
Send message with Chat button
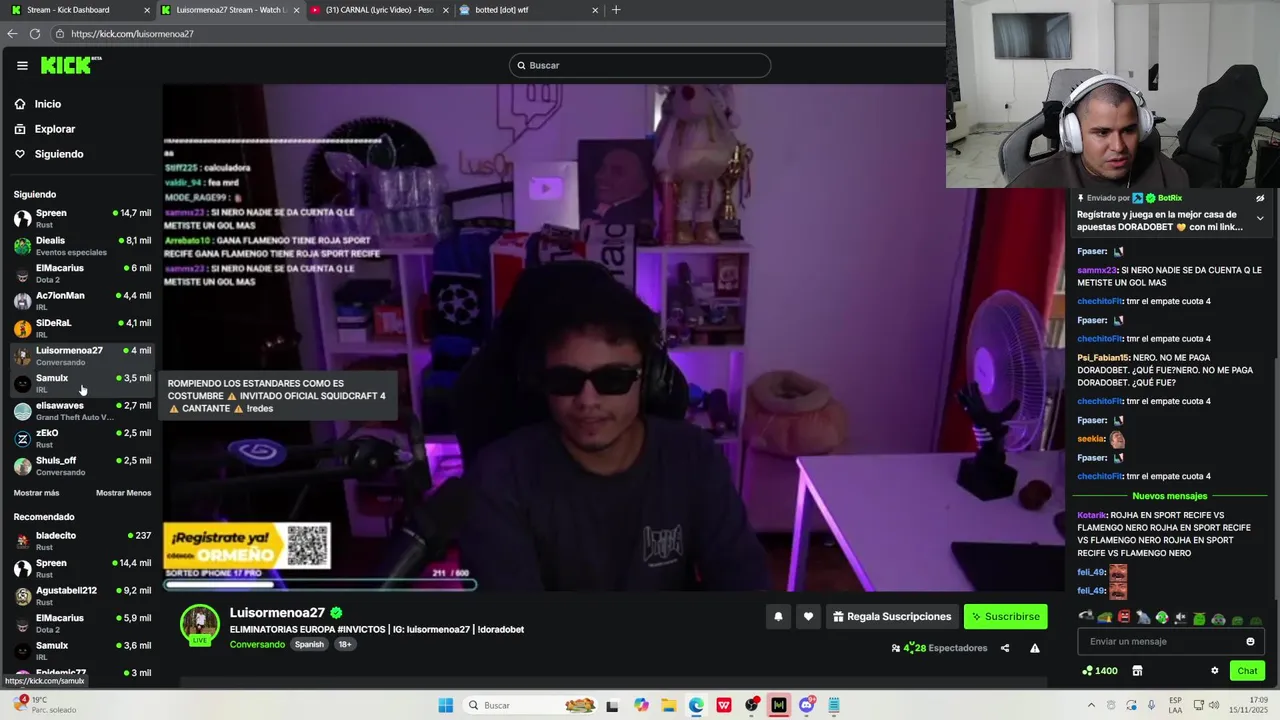pos(1248,671)
